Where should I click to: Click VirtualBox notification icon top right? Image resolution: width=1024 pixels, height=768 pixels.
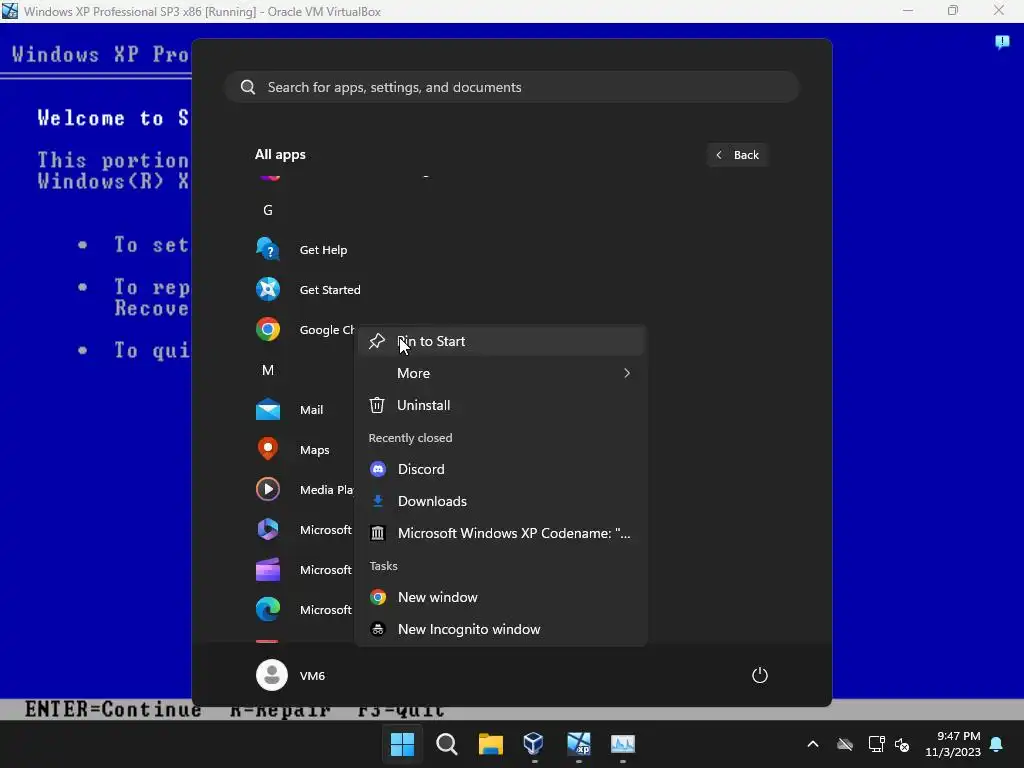point(1002,42)
